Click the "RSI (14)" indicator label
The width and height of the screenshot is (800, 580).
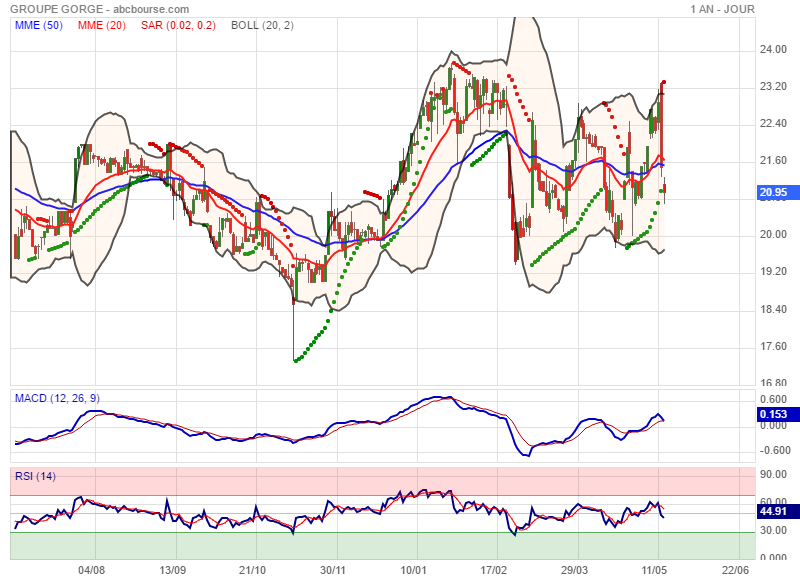35,476
